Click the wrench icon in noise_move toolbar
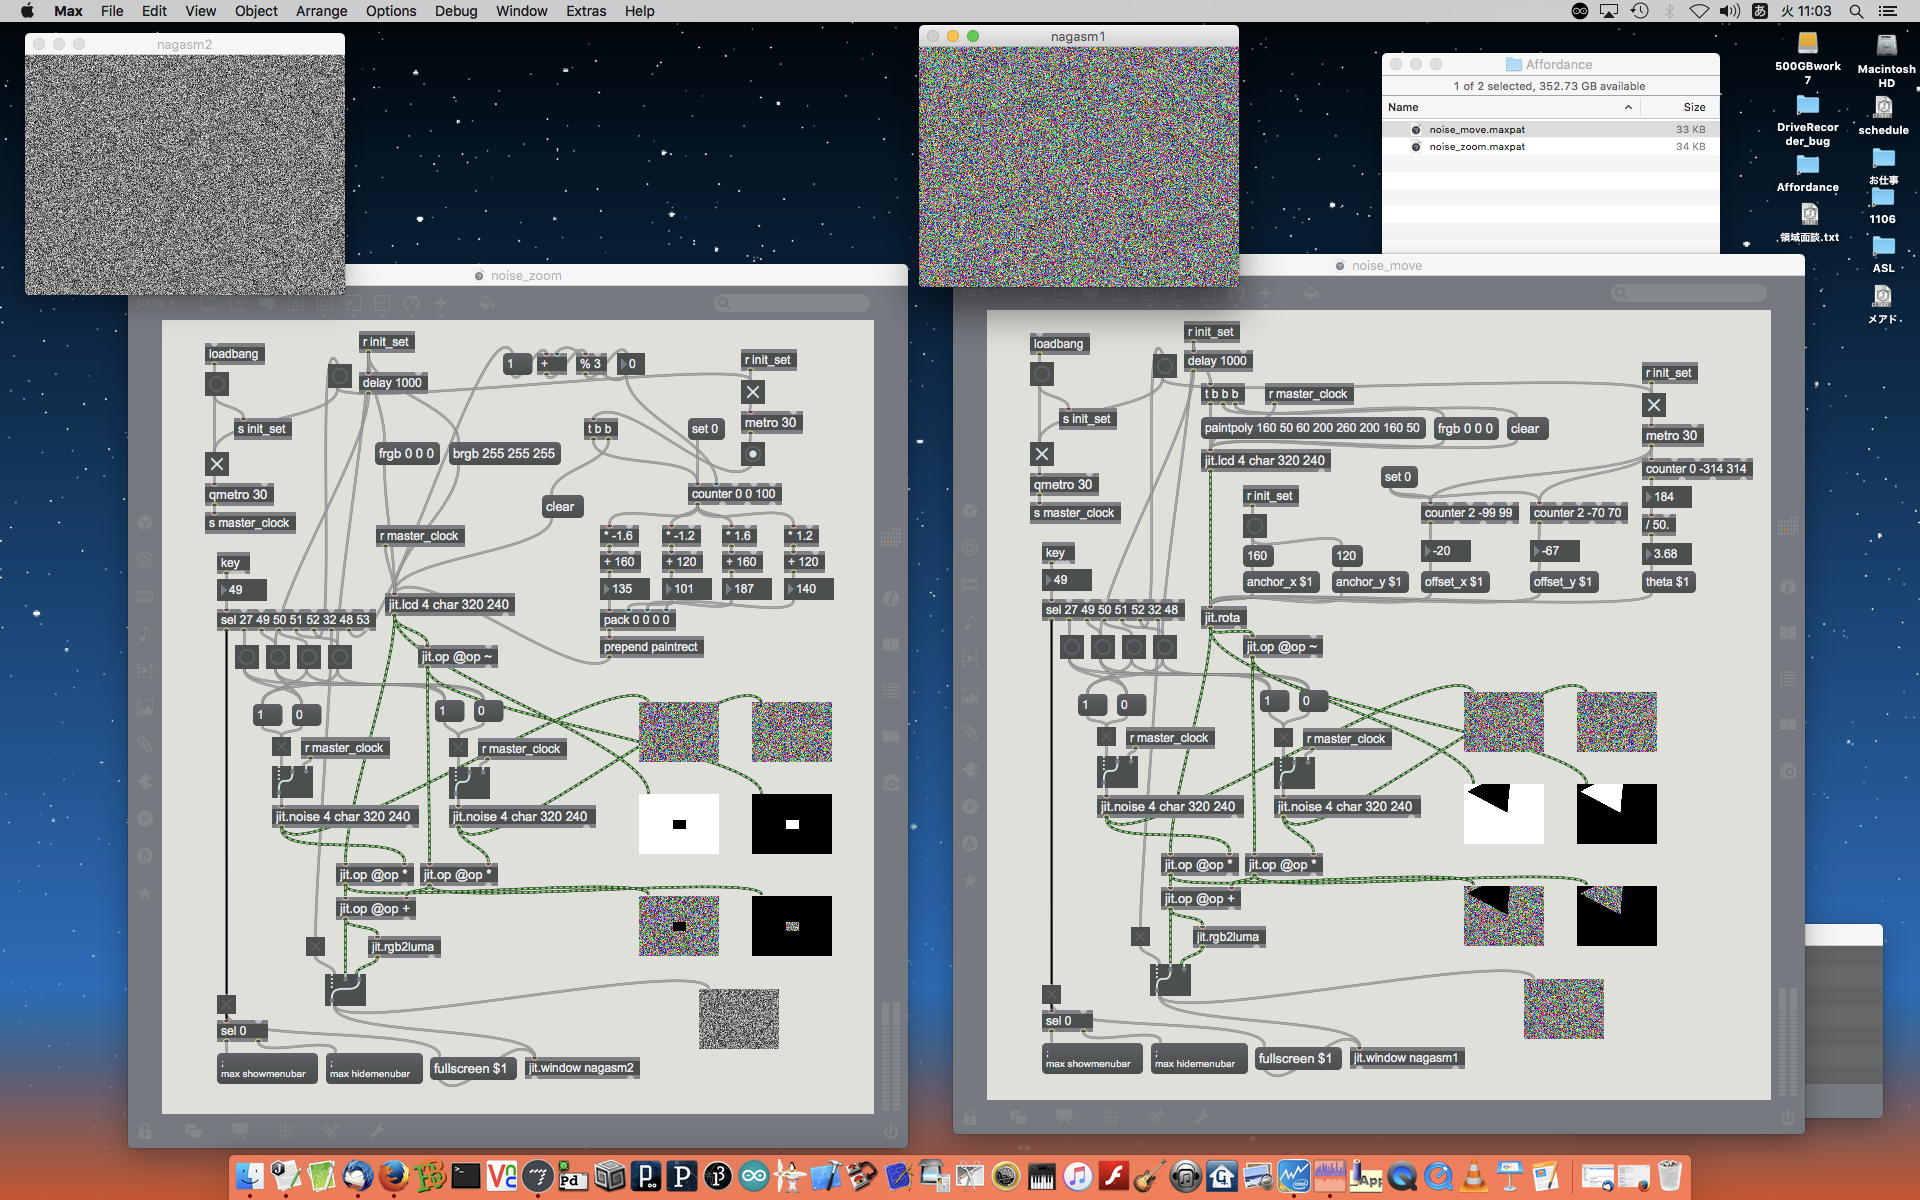Screen dimensions: 1920x1200 (x=1202, y=1117)
